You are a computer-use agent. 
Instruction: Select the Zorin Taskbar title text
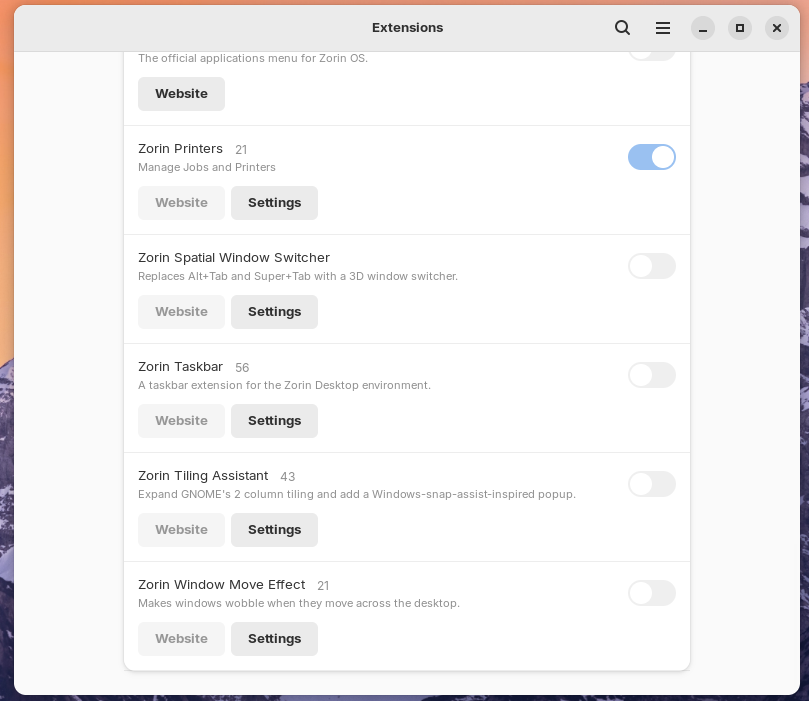point(180,367)
